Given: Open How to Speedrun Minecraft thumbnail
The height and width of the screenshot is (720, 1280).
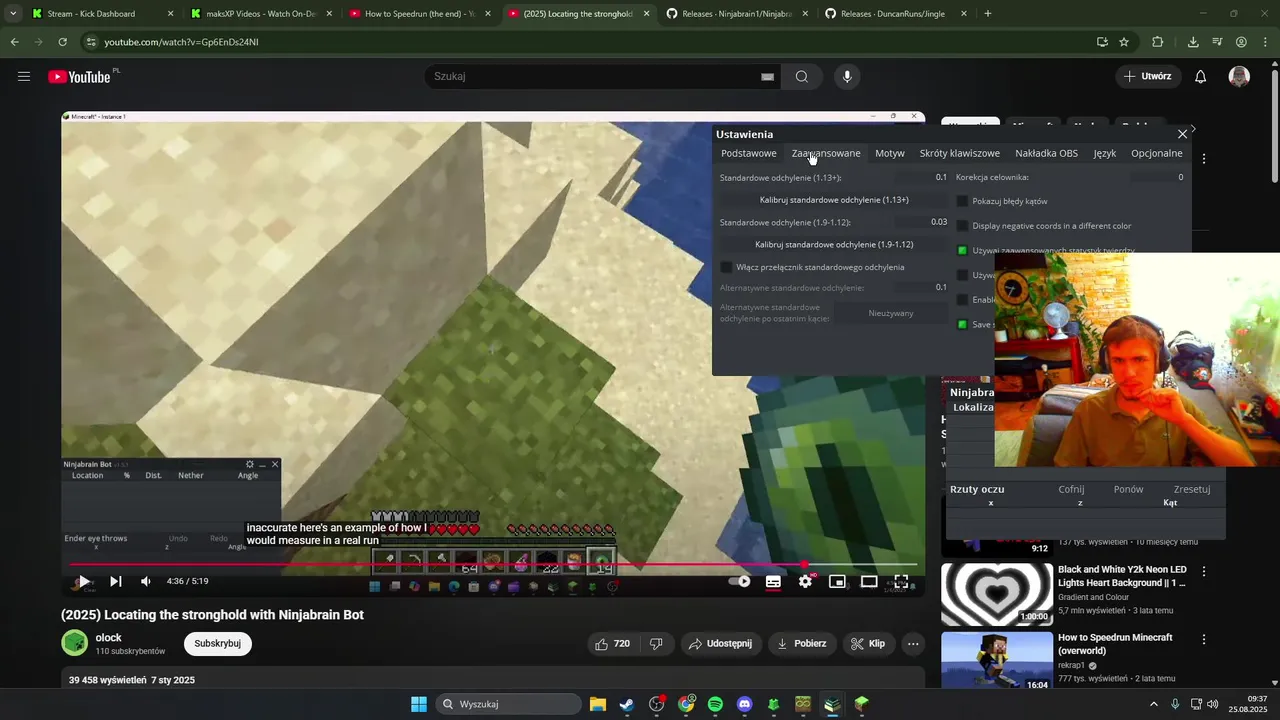Looking at the screenshot, I should coord(997,662).
